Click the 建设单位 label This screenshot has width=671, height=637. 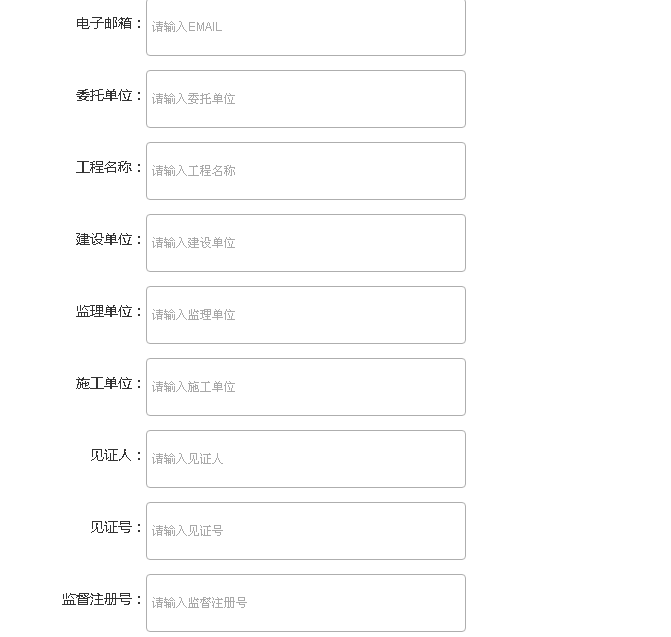click(x=104, y=240)
